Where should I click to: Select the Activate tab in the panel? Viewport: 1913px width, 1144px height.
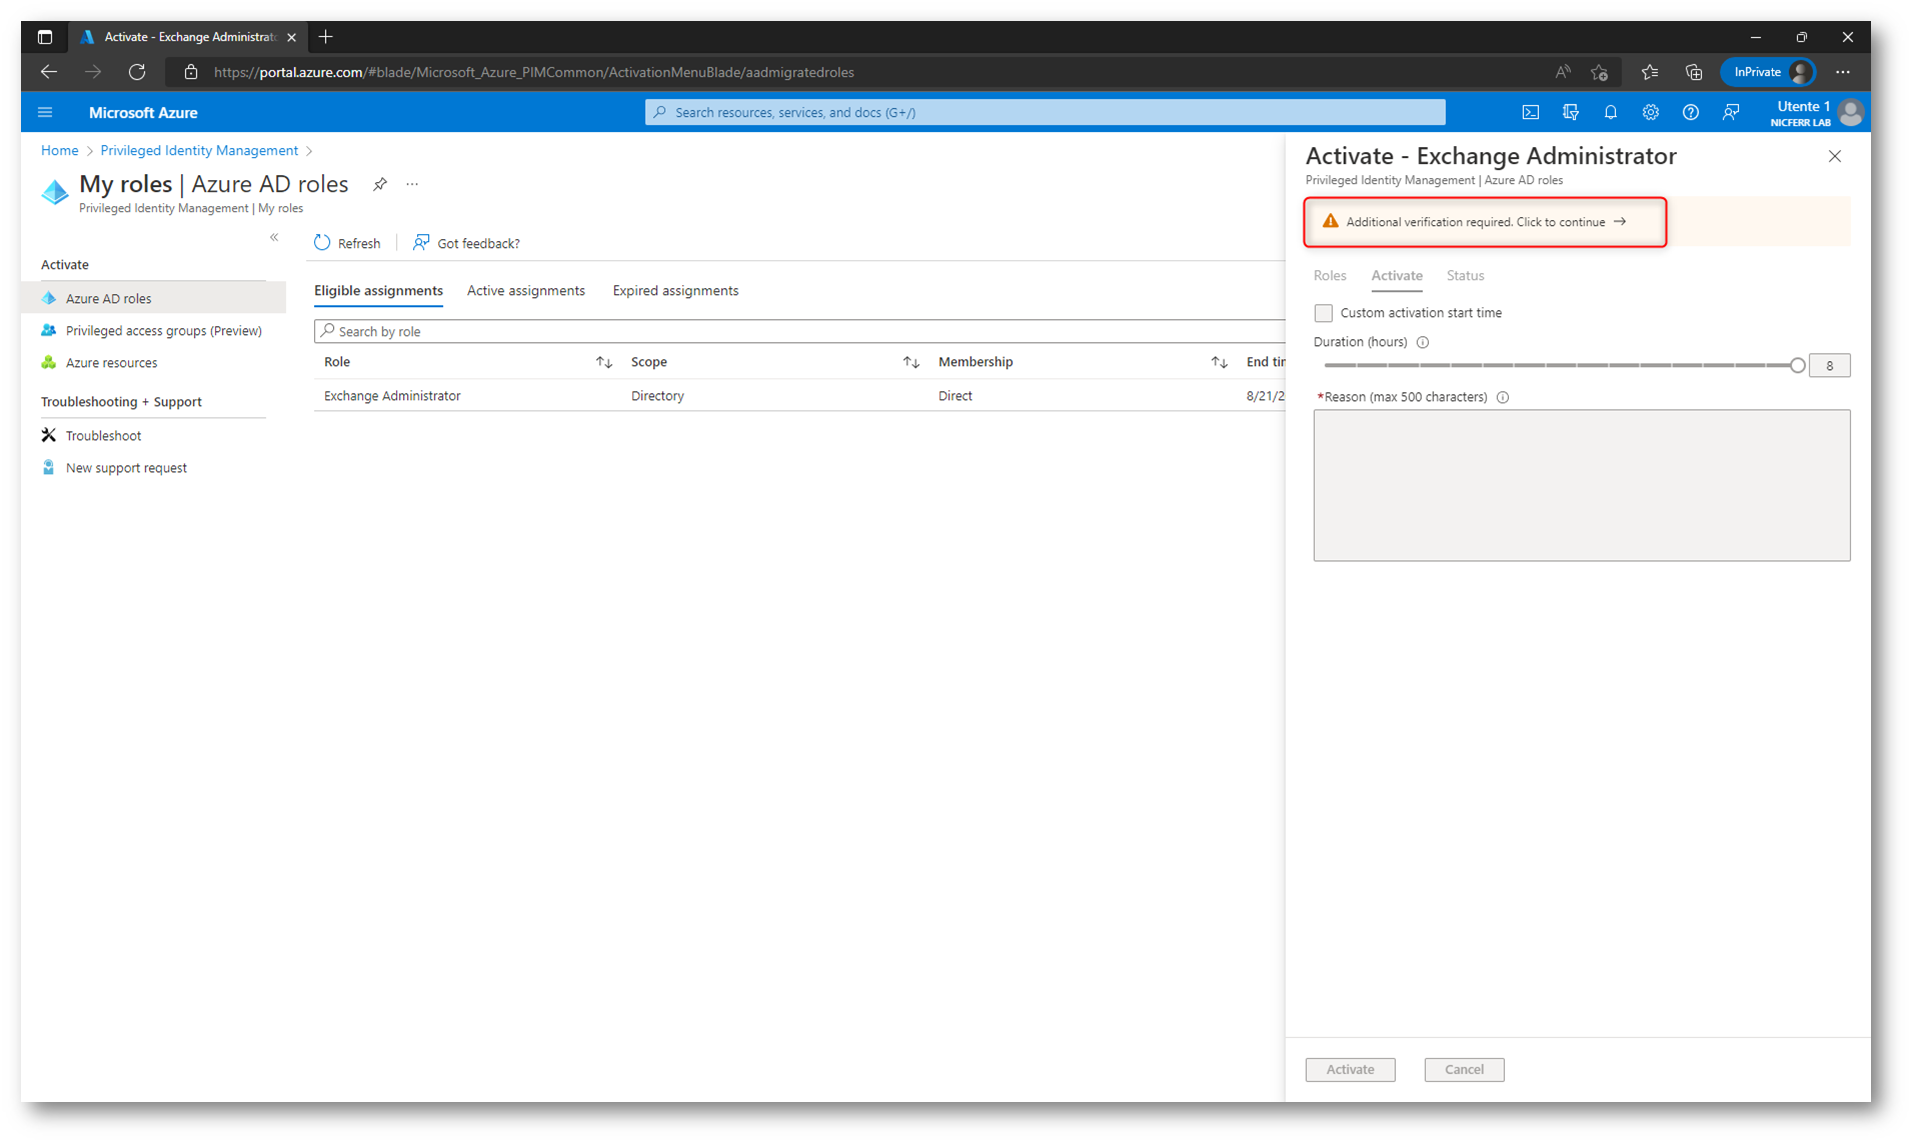click(x=1396, y=276)
